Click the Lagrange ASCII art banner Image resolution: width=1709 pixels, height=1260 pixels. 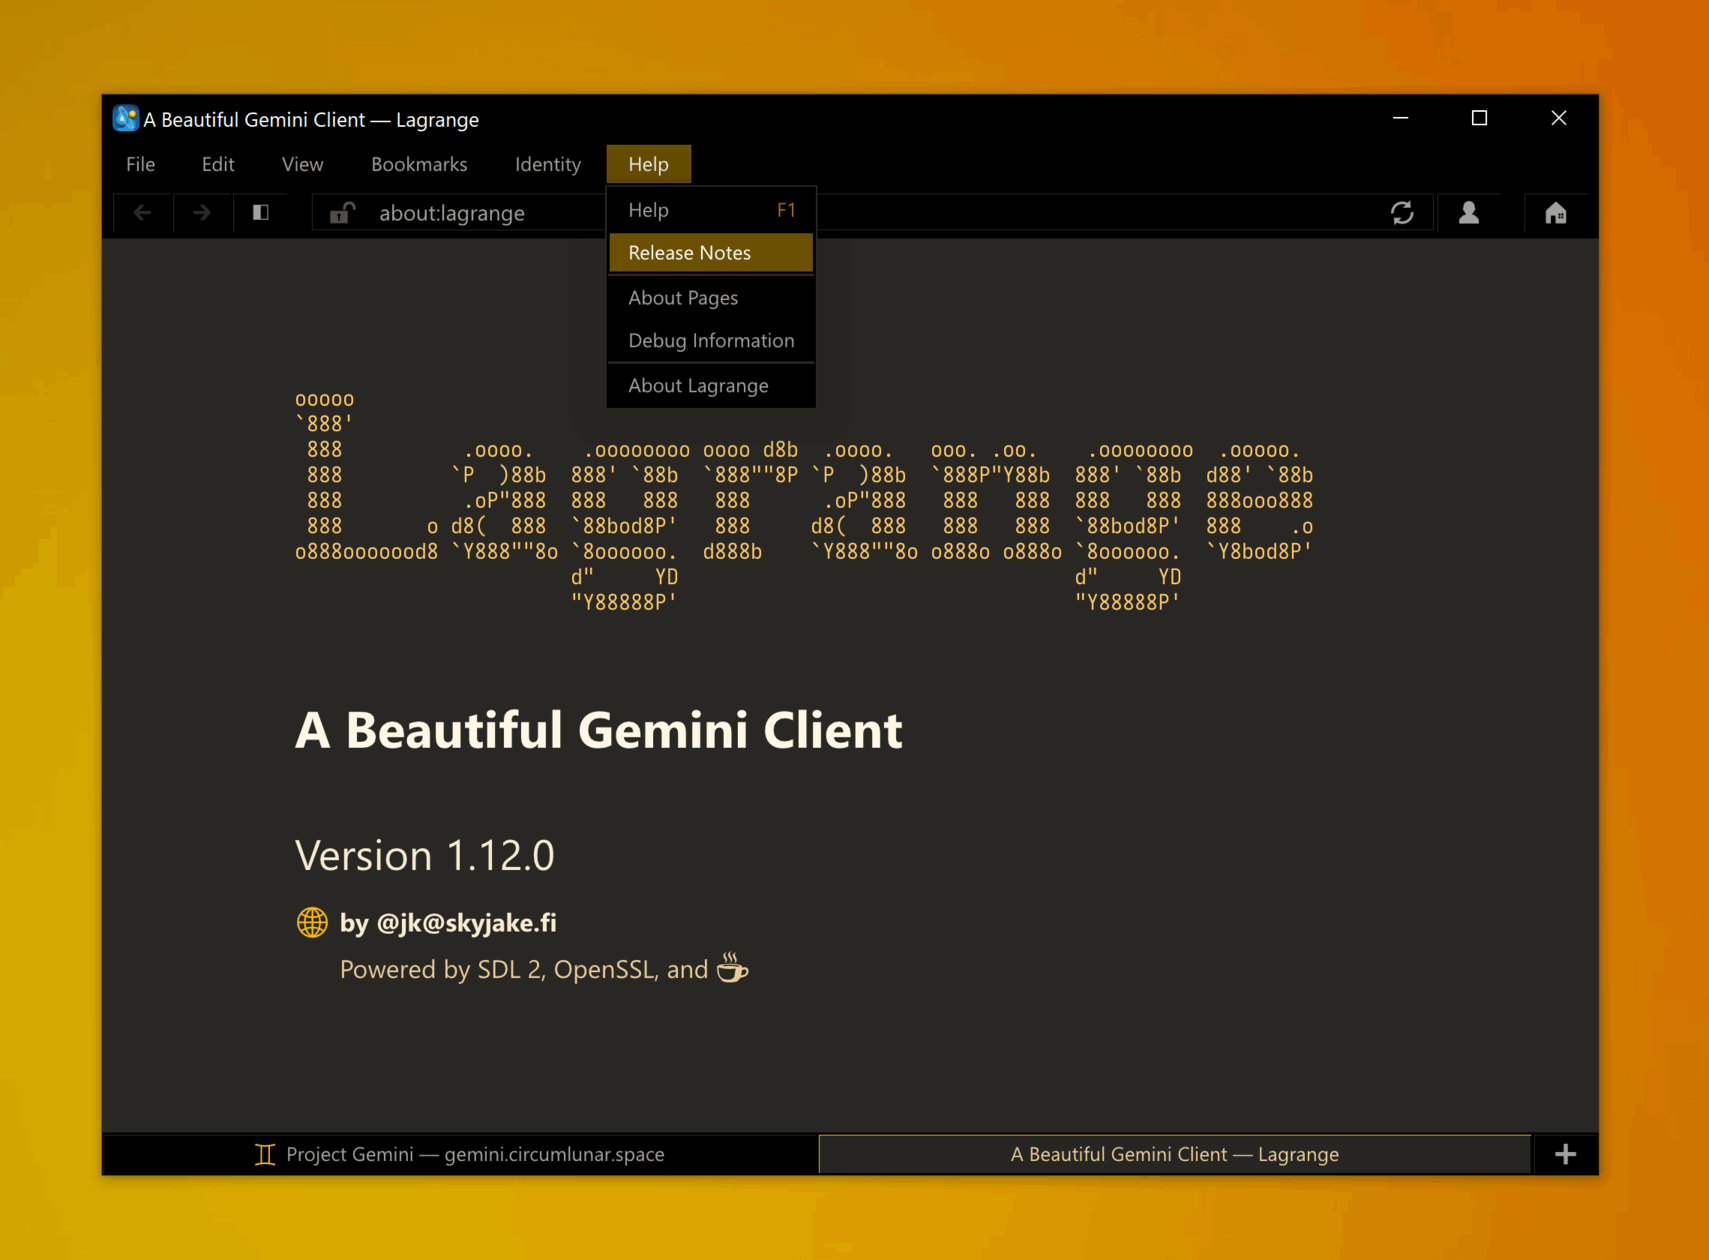(x=804, y=501)
